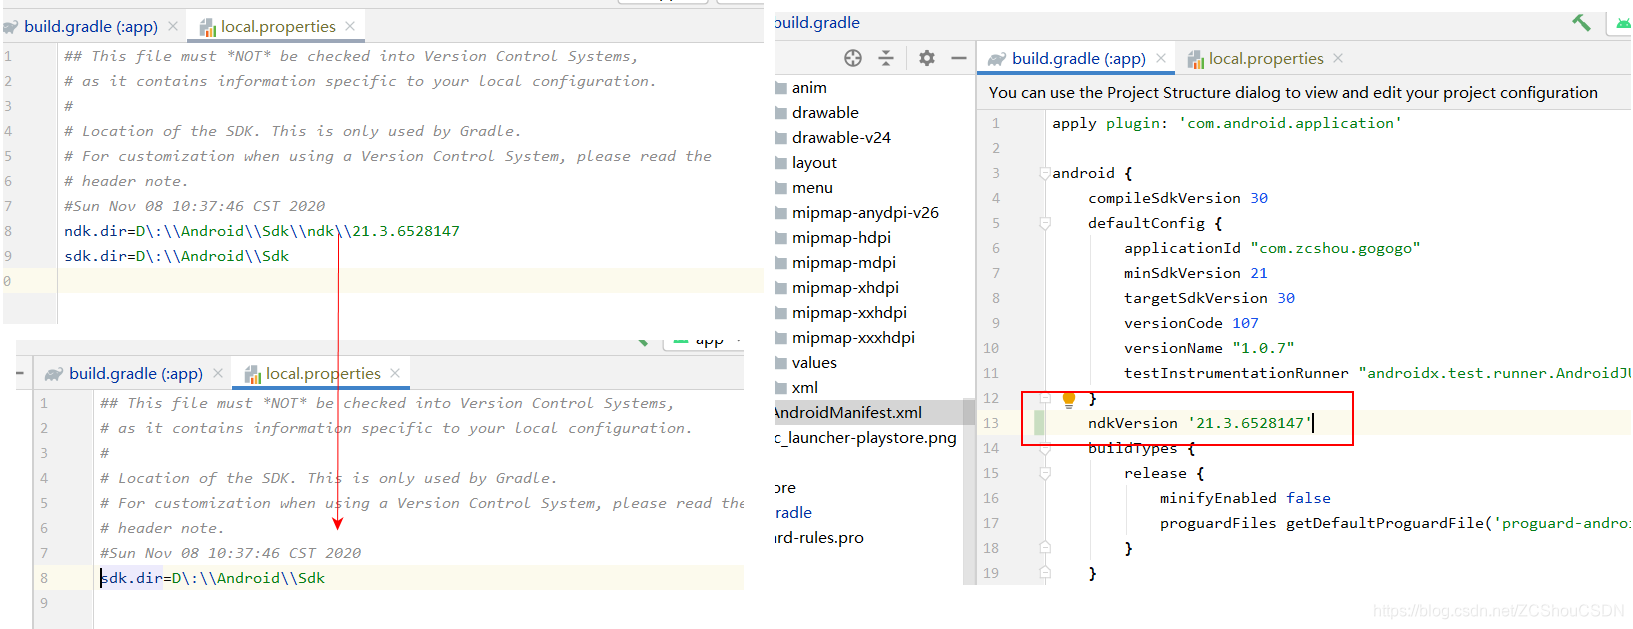Viewport: 1633px width, 629px height.
Task: Click the yellow lightbulb intention icon
Action: 1068,399
